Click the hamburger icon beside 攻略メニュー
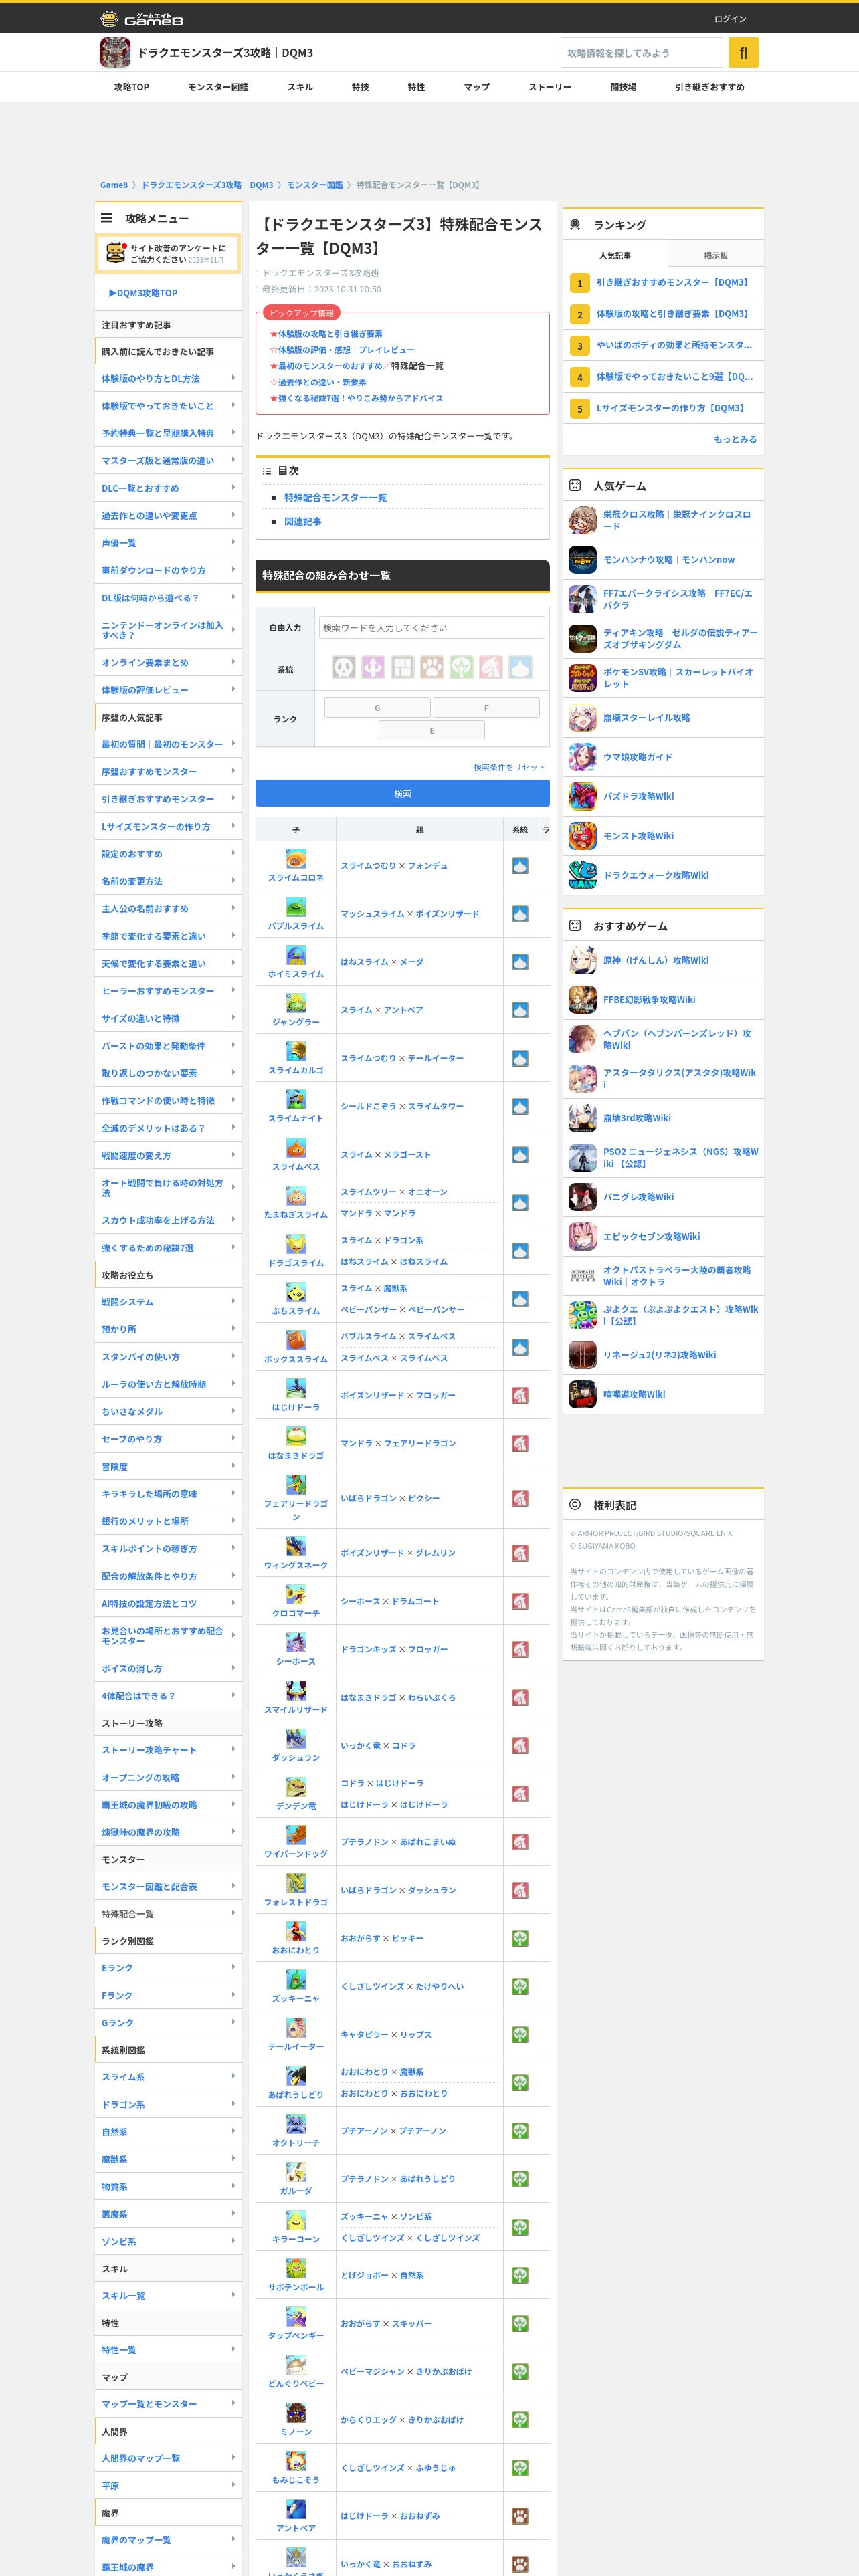This screenshot has height=2576, width=859. (106, 218)
